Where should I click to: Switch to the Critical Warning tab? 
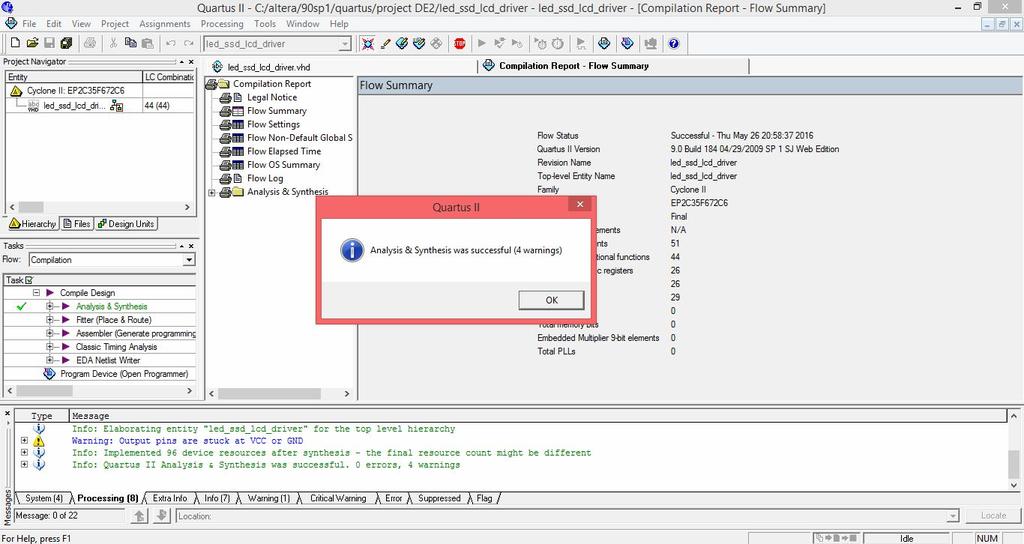[x=338, y=498]
